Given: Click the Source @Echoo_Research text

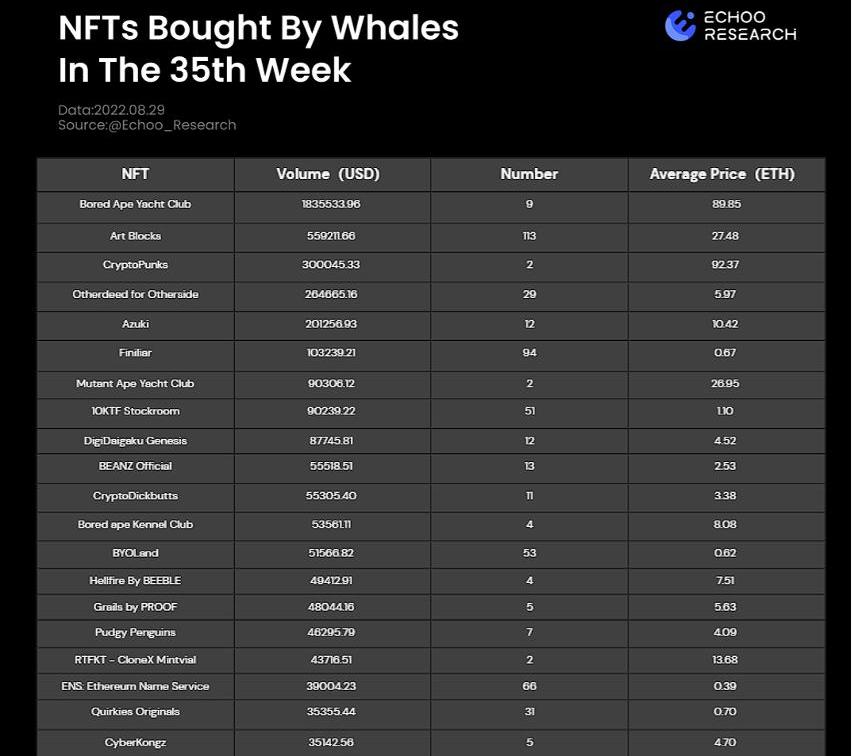Looking at the screenshot, I should click(147, 125).
